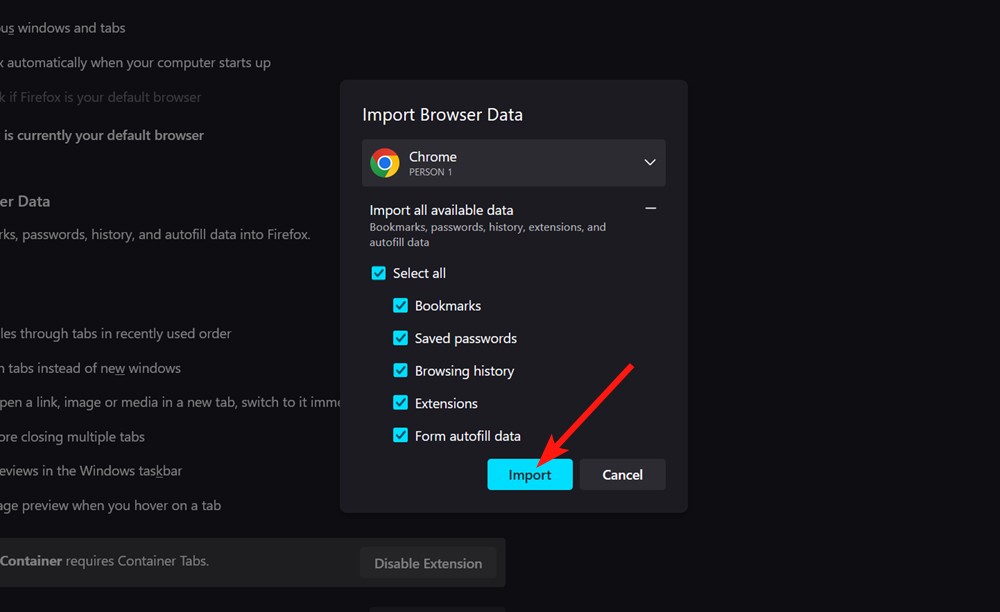Uncheck the Extensions checkbox

(x=400, y=403)
